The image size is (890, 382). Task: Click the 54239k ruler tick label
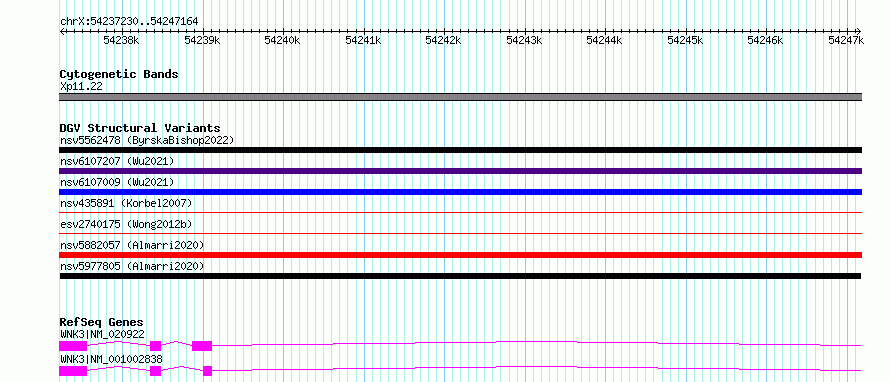pyautogui.click(x=203, y=40)
